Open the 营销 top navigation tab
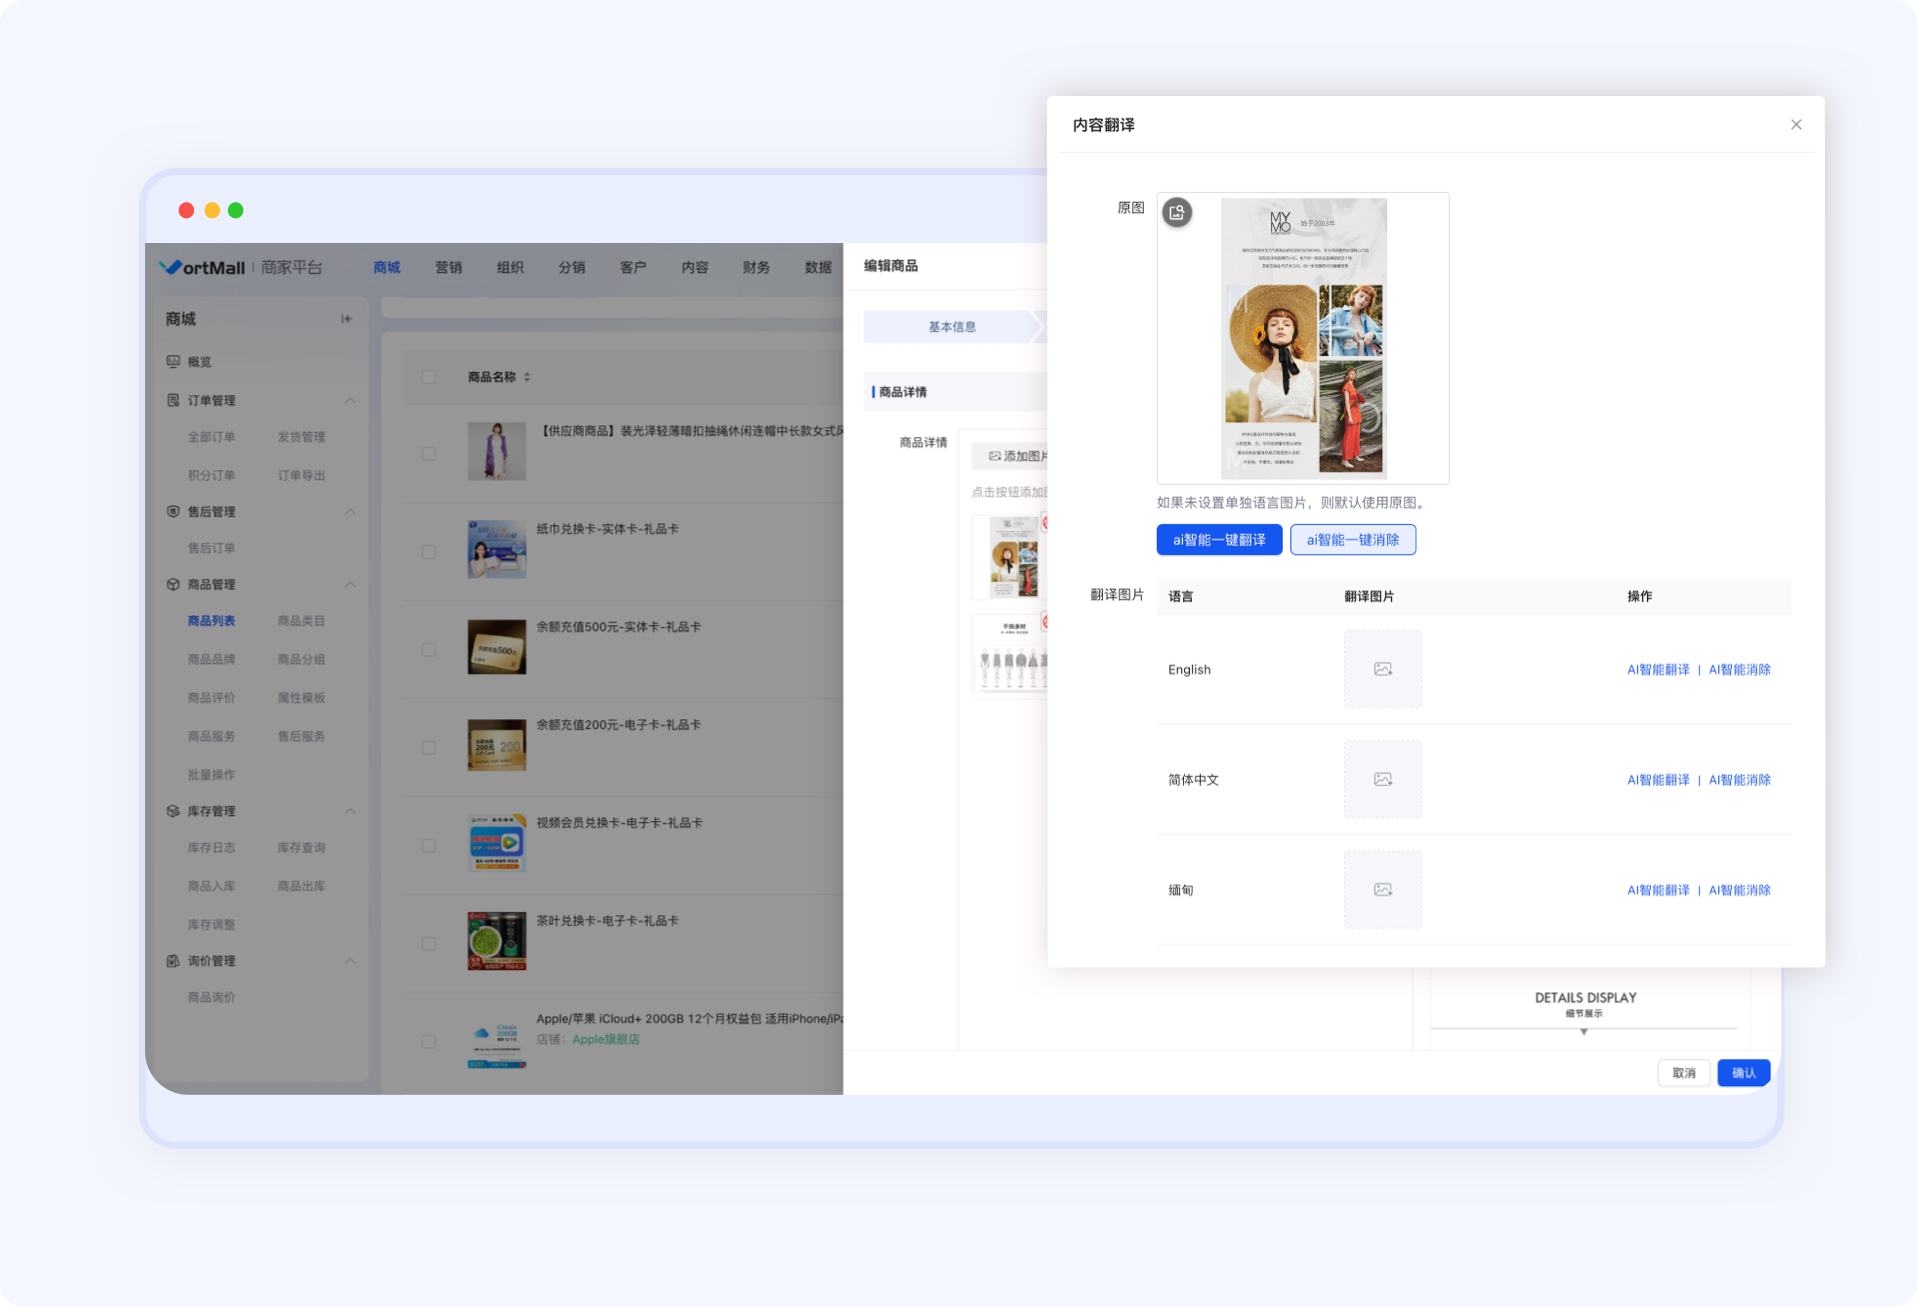 (448, 267)
